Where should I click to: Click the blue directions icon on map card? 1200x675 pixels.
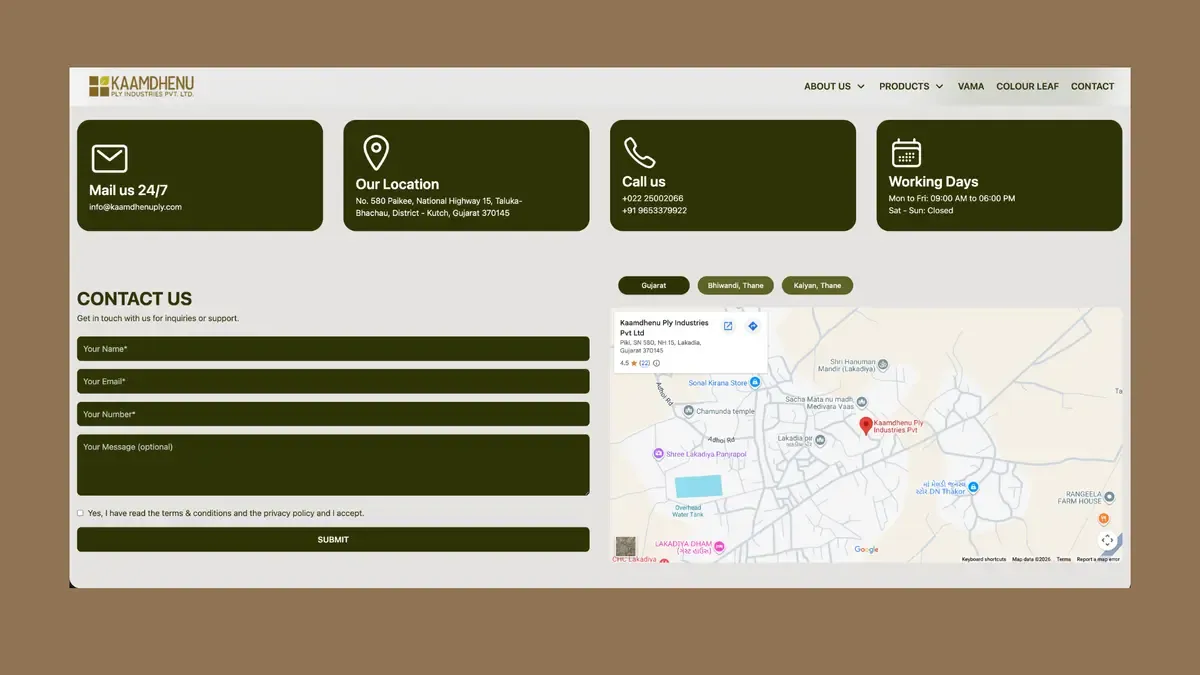pos(753,326)
